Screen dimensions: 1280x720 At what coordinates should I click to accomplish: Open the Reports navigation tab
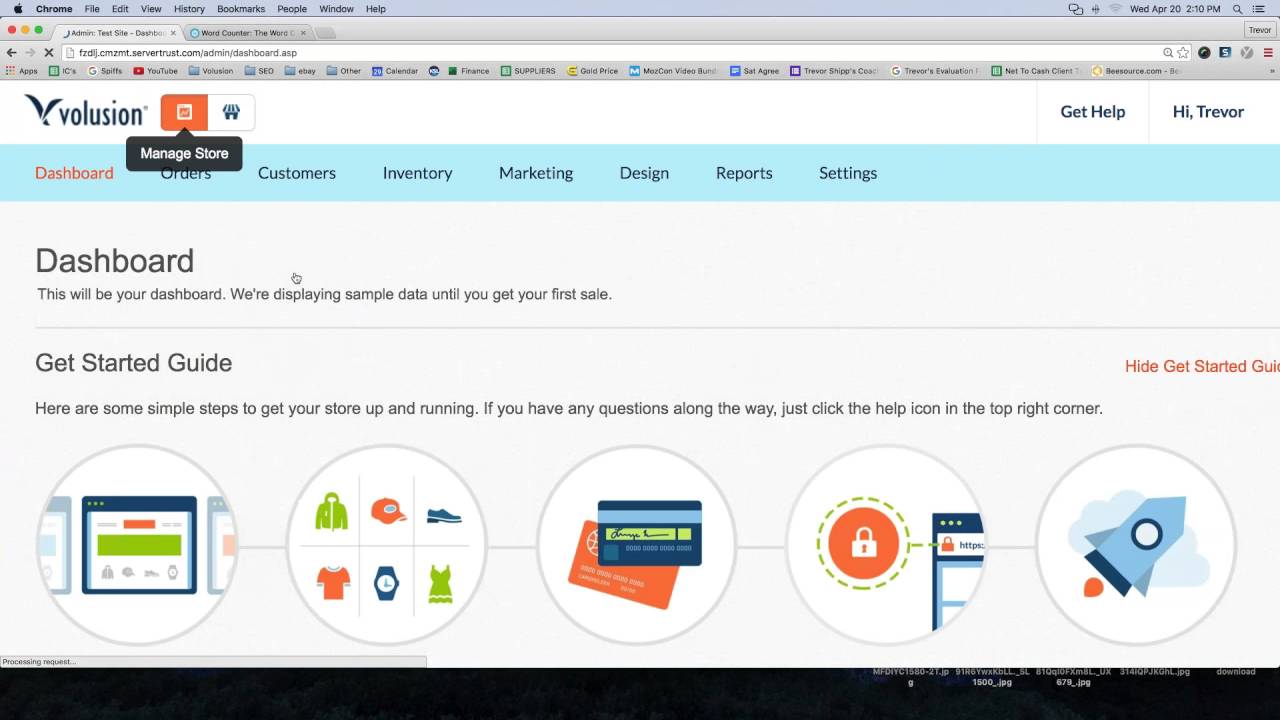click(x=744, y=173)
